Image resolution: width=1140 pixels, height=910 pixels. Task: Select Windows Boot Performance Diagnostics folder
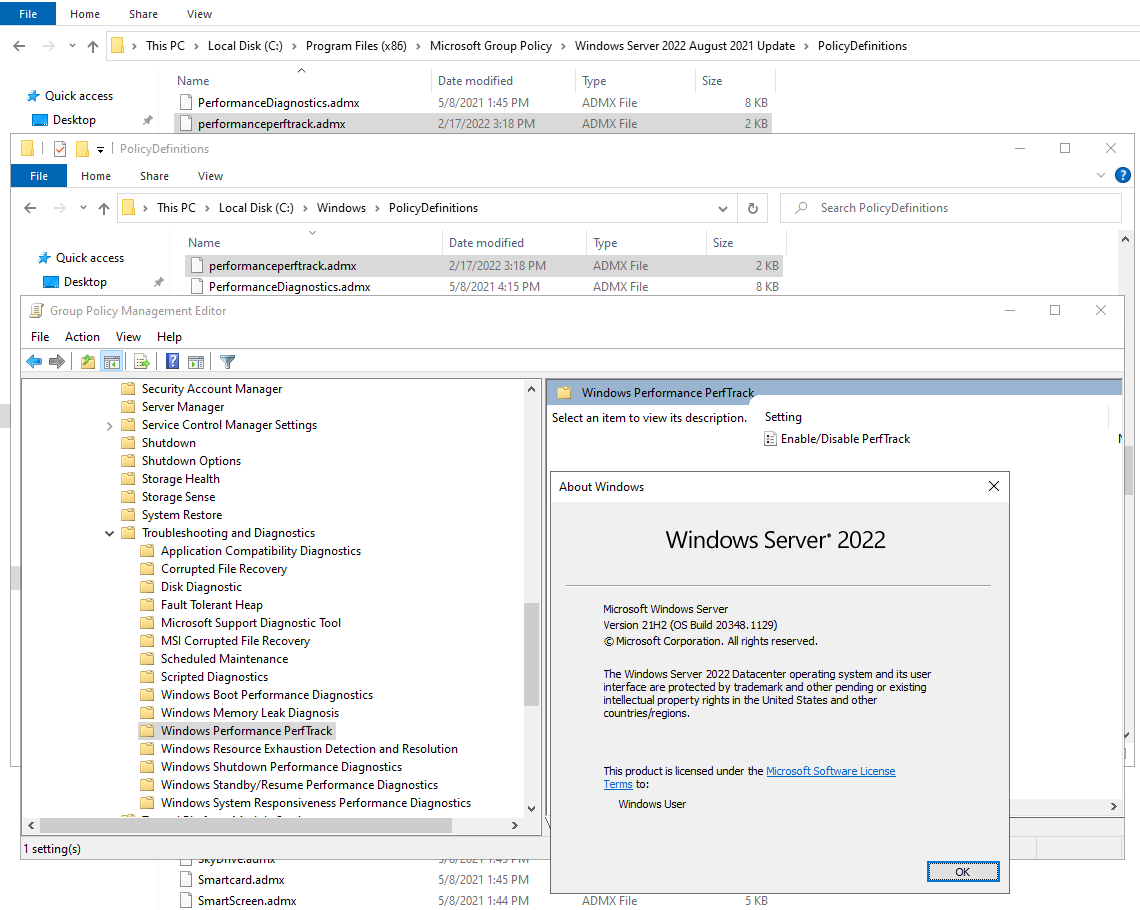(266, 695)
